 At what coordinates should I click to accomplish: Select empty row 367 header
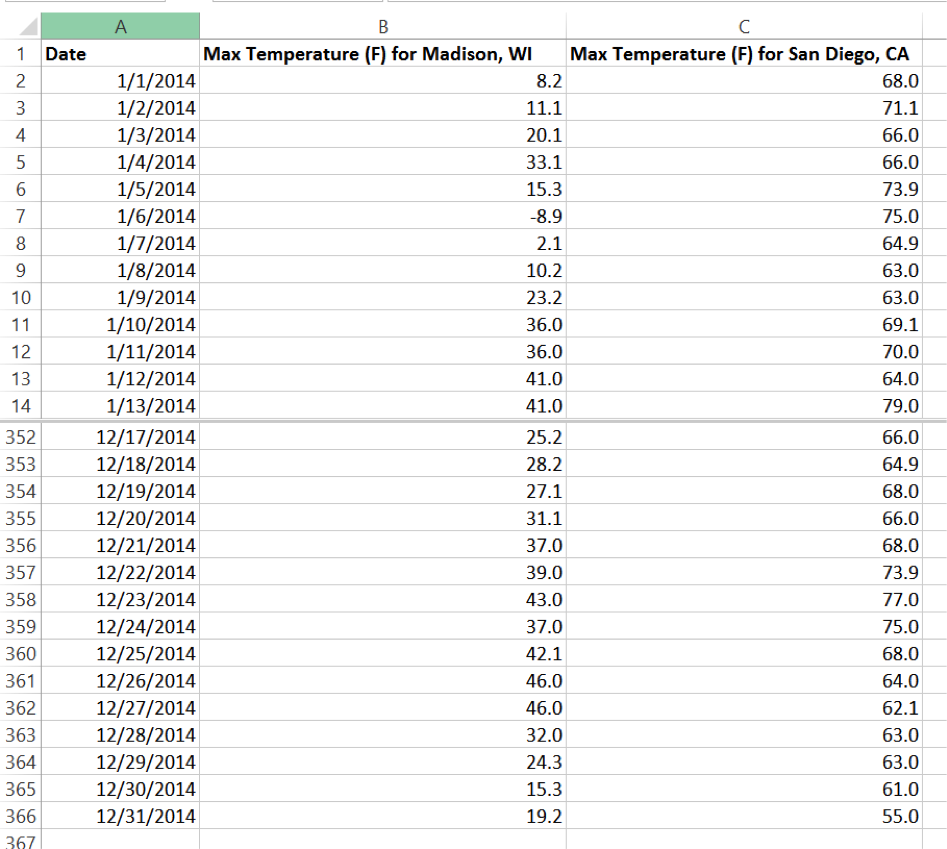20,841
